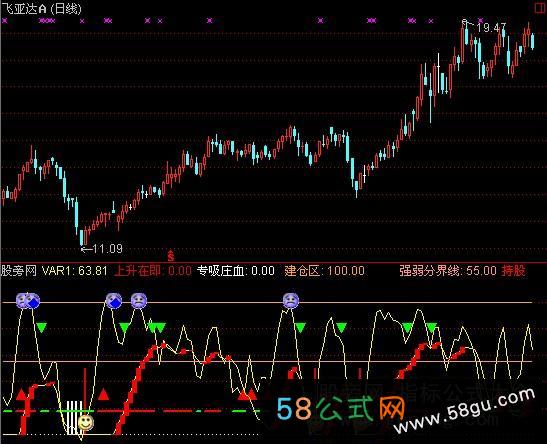Screen dimensions: 547x444
Task: Click the 建仓区: 100.00 label
Action: tap(324, 271)
